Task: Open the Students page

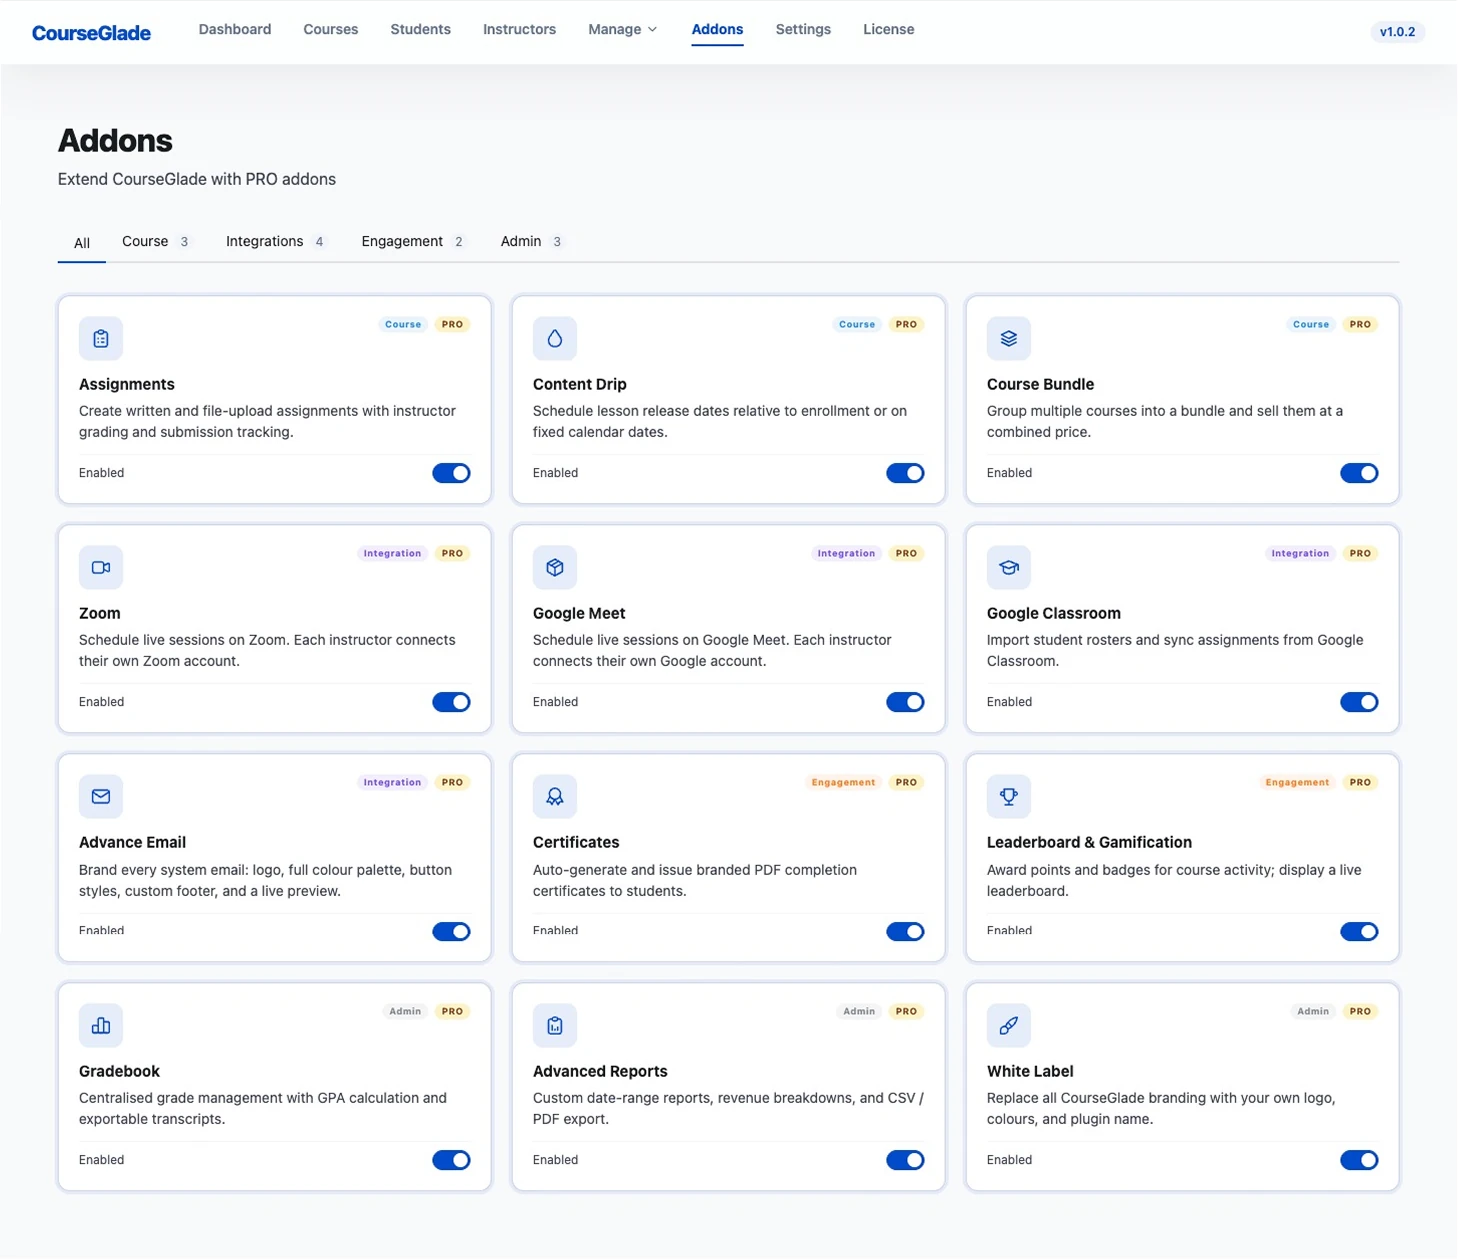Action: point(420,29)
